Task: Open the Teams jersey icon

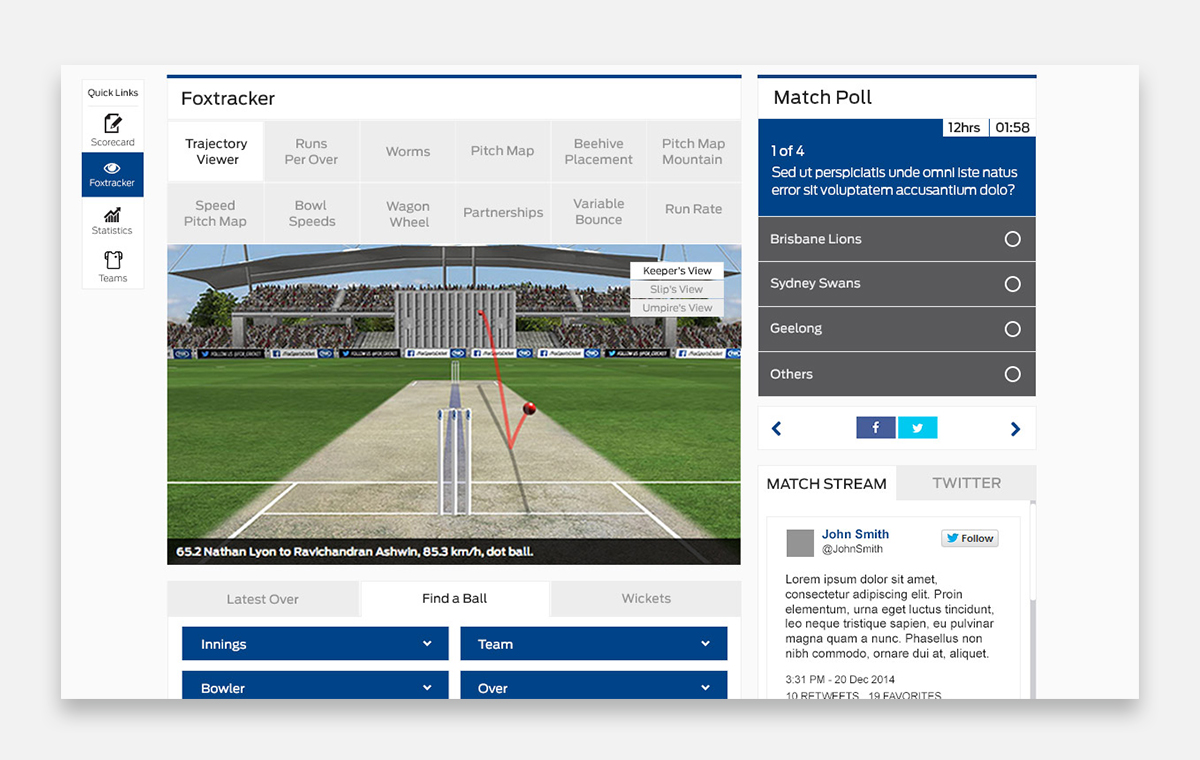Action: point(113,260)
